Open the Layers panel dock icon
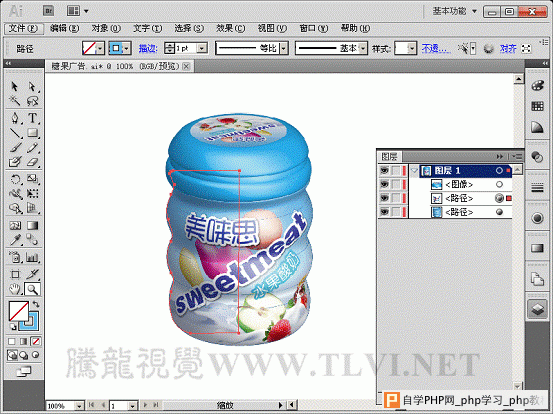 click(x=537, y=309)
